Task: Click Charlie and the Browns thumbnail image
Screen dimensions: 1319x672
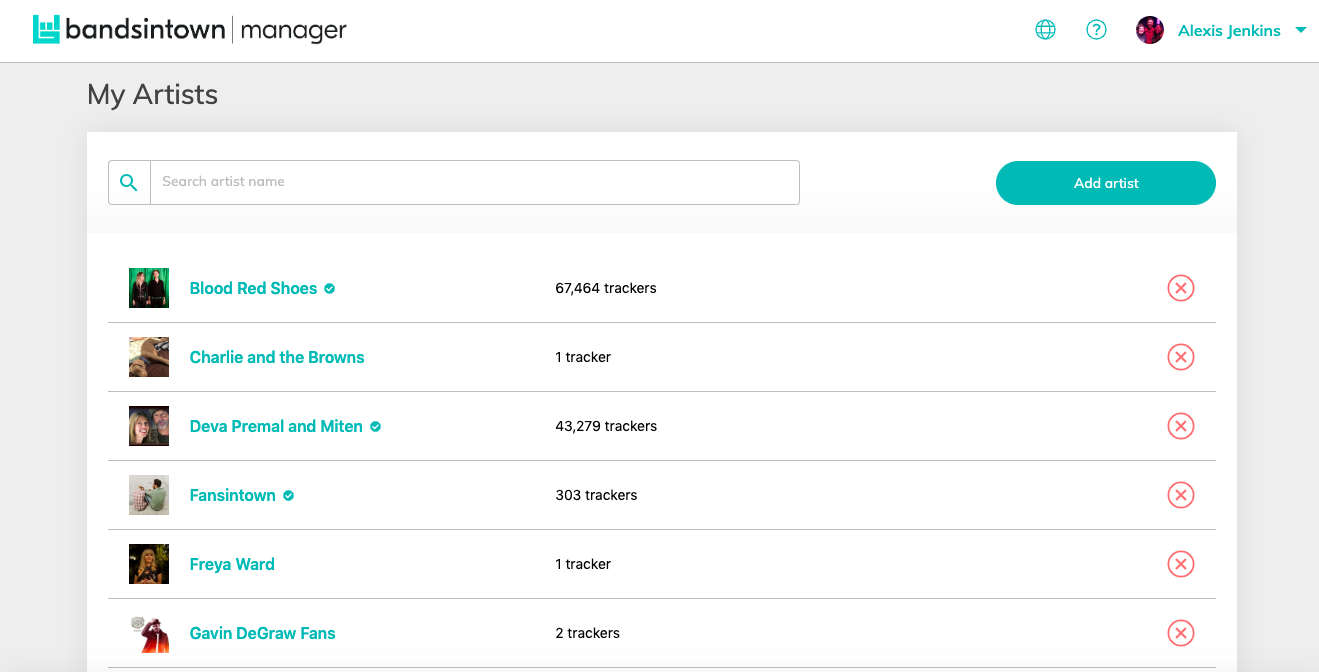Action: click(x=149, y=357)
